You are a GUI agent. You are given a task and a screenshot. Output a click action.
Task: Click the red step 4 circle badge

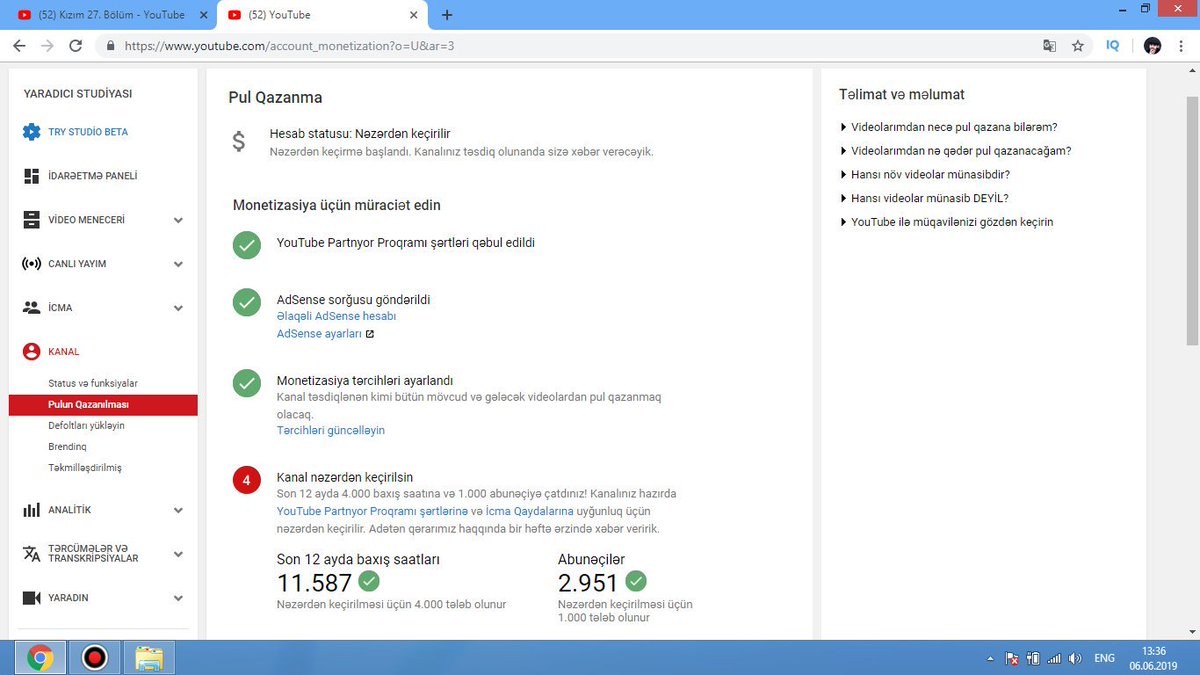click(x=246, y=481)
